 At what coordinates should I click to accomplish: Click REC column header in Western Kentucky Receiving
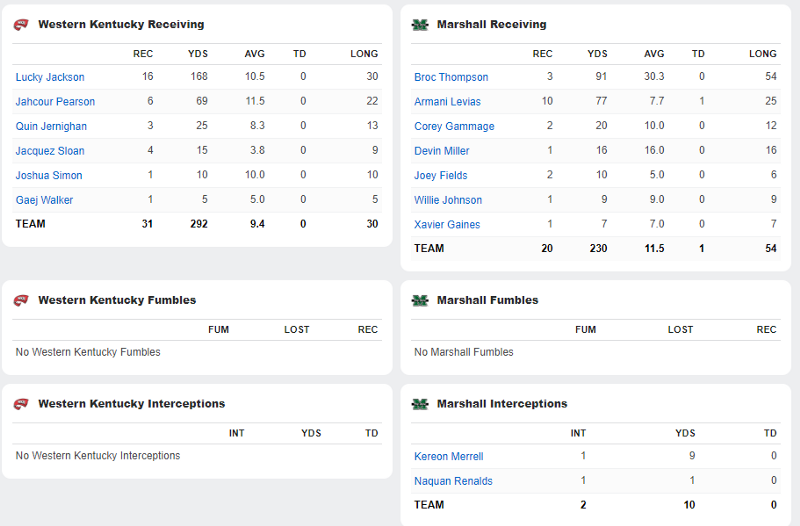coord(143,54)
